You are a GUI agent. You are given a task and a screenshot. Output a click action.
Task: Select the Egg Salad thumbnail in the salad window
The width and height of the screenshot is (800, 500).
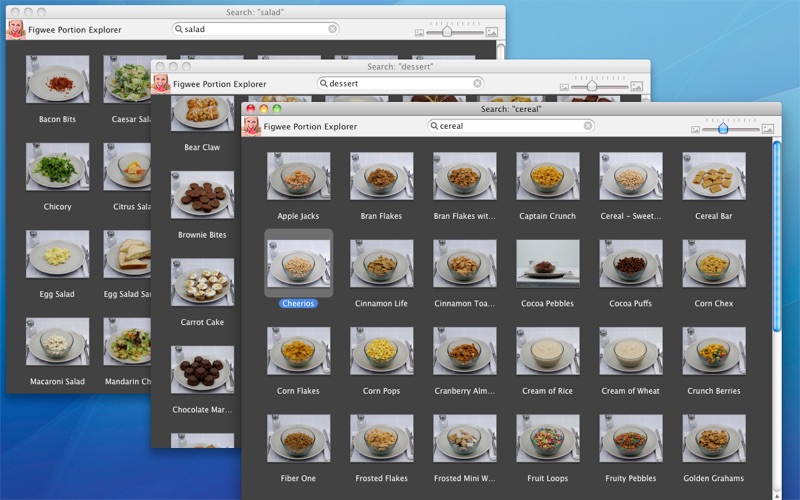(58, 254)
